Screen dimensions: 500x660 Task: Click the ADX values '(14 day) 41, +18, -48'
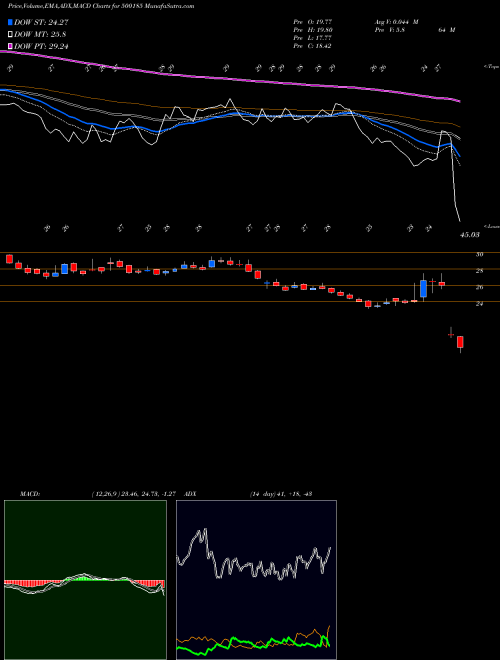(281, 494)
